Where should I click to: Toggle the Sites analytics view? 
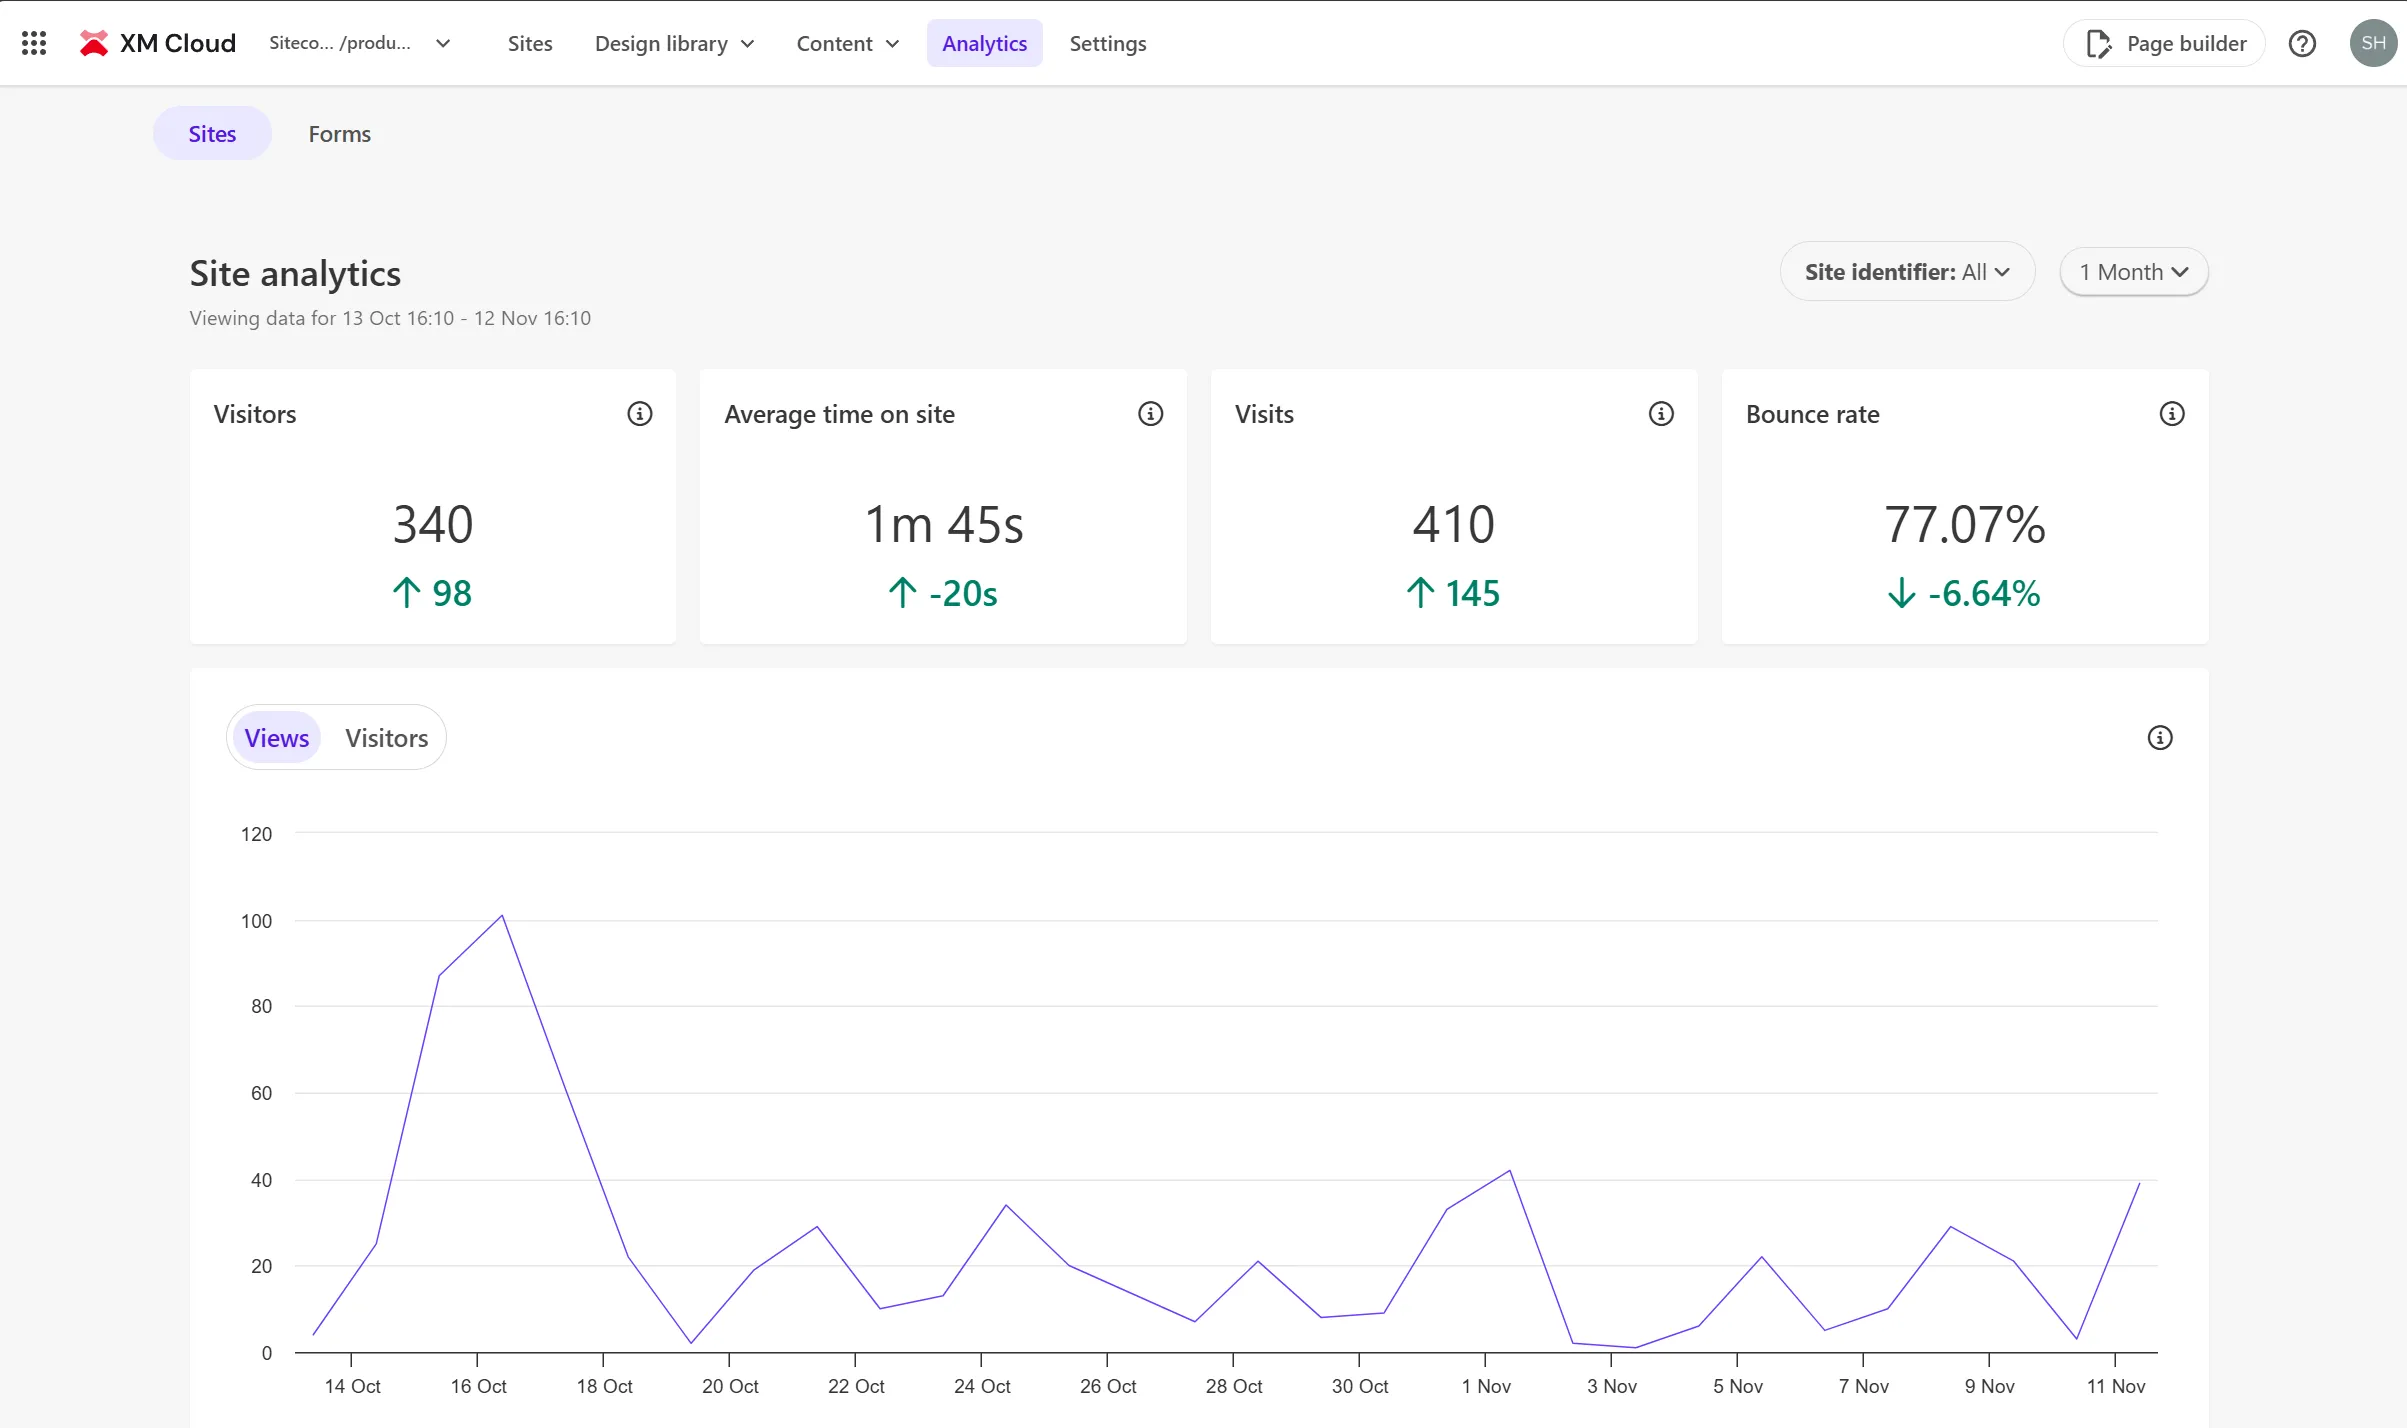[x=209, y=133]
